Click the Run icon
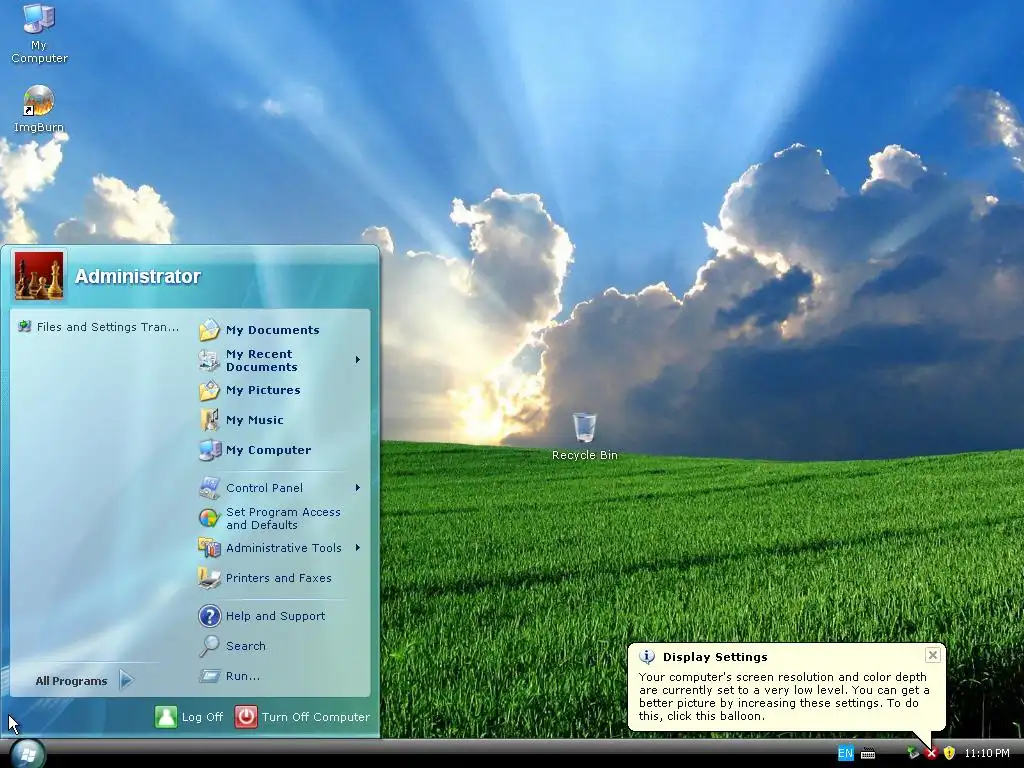This screenshot has height=768, width=1024. pos(210,676)
